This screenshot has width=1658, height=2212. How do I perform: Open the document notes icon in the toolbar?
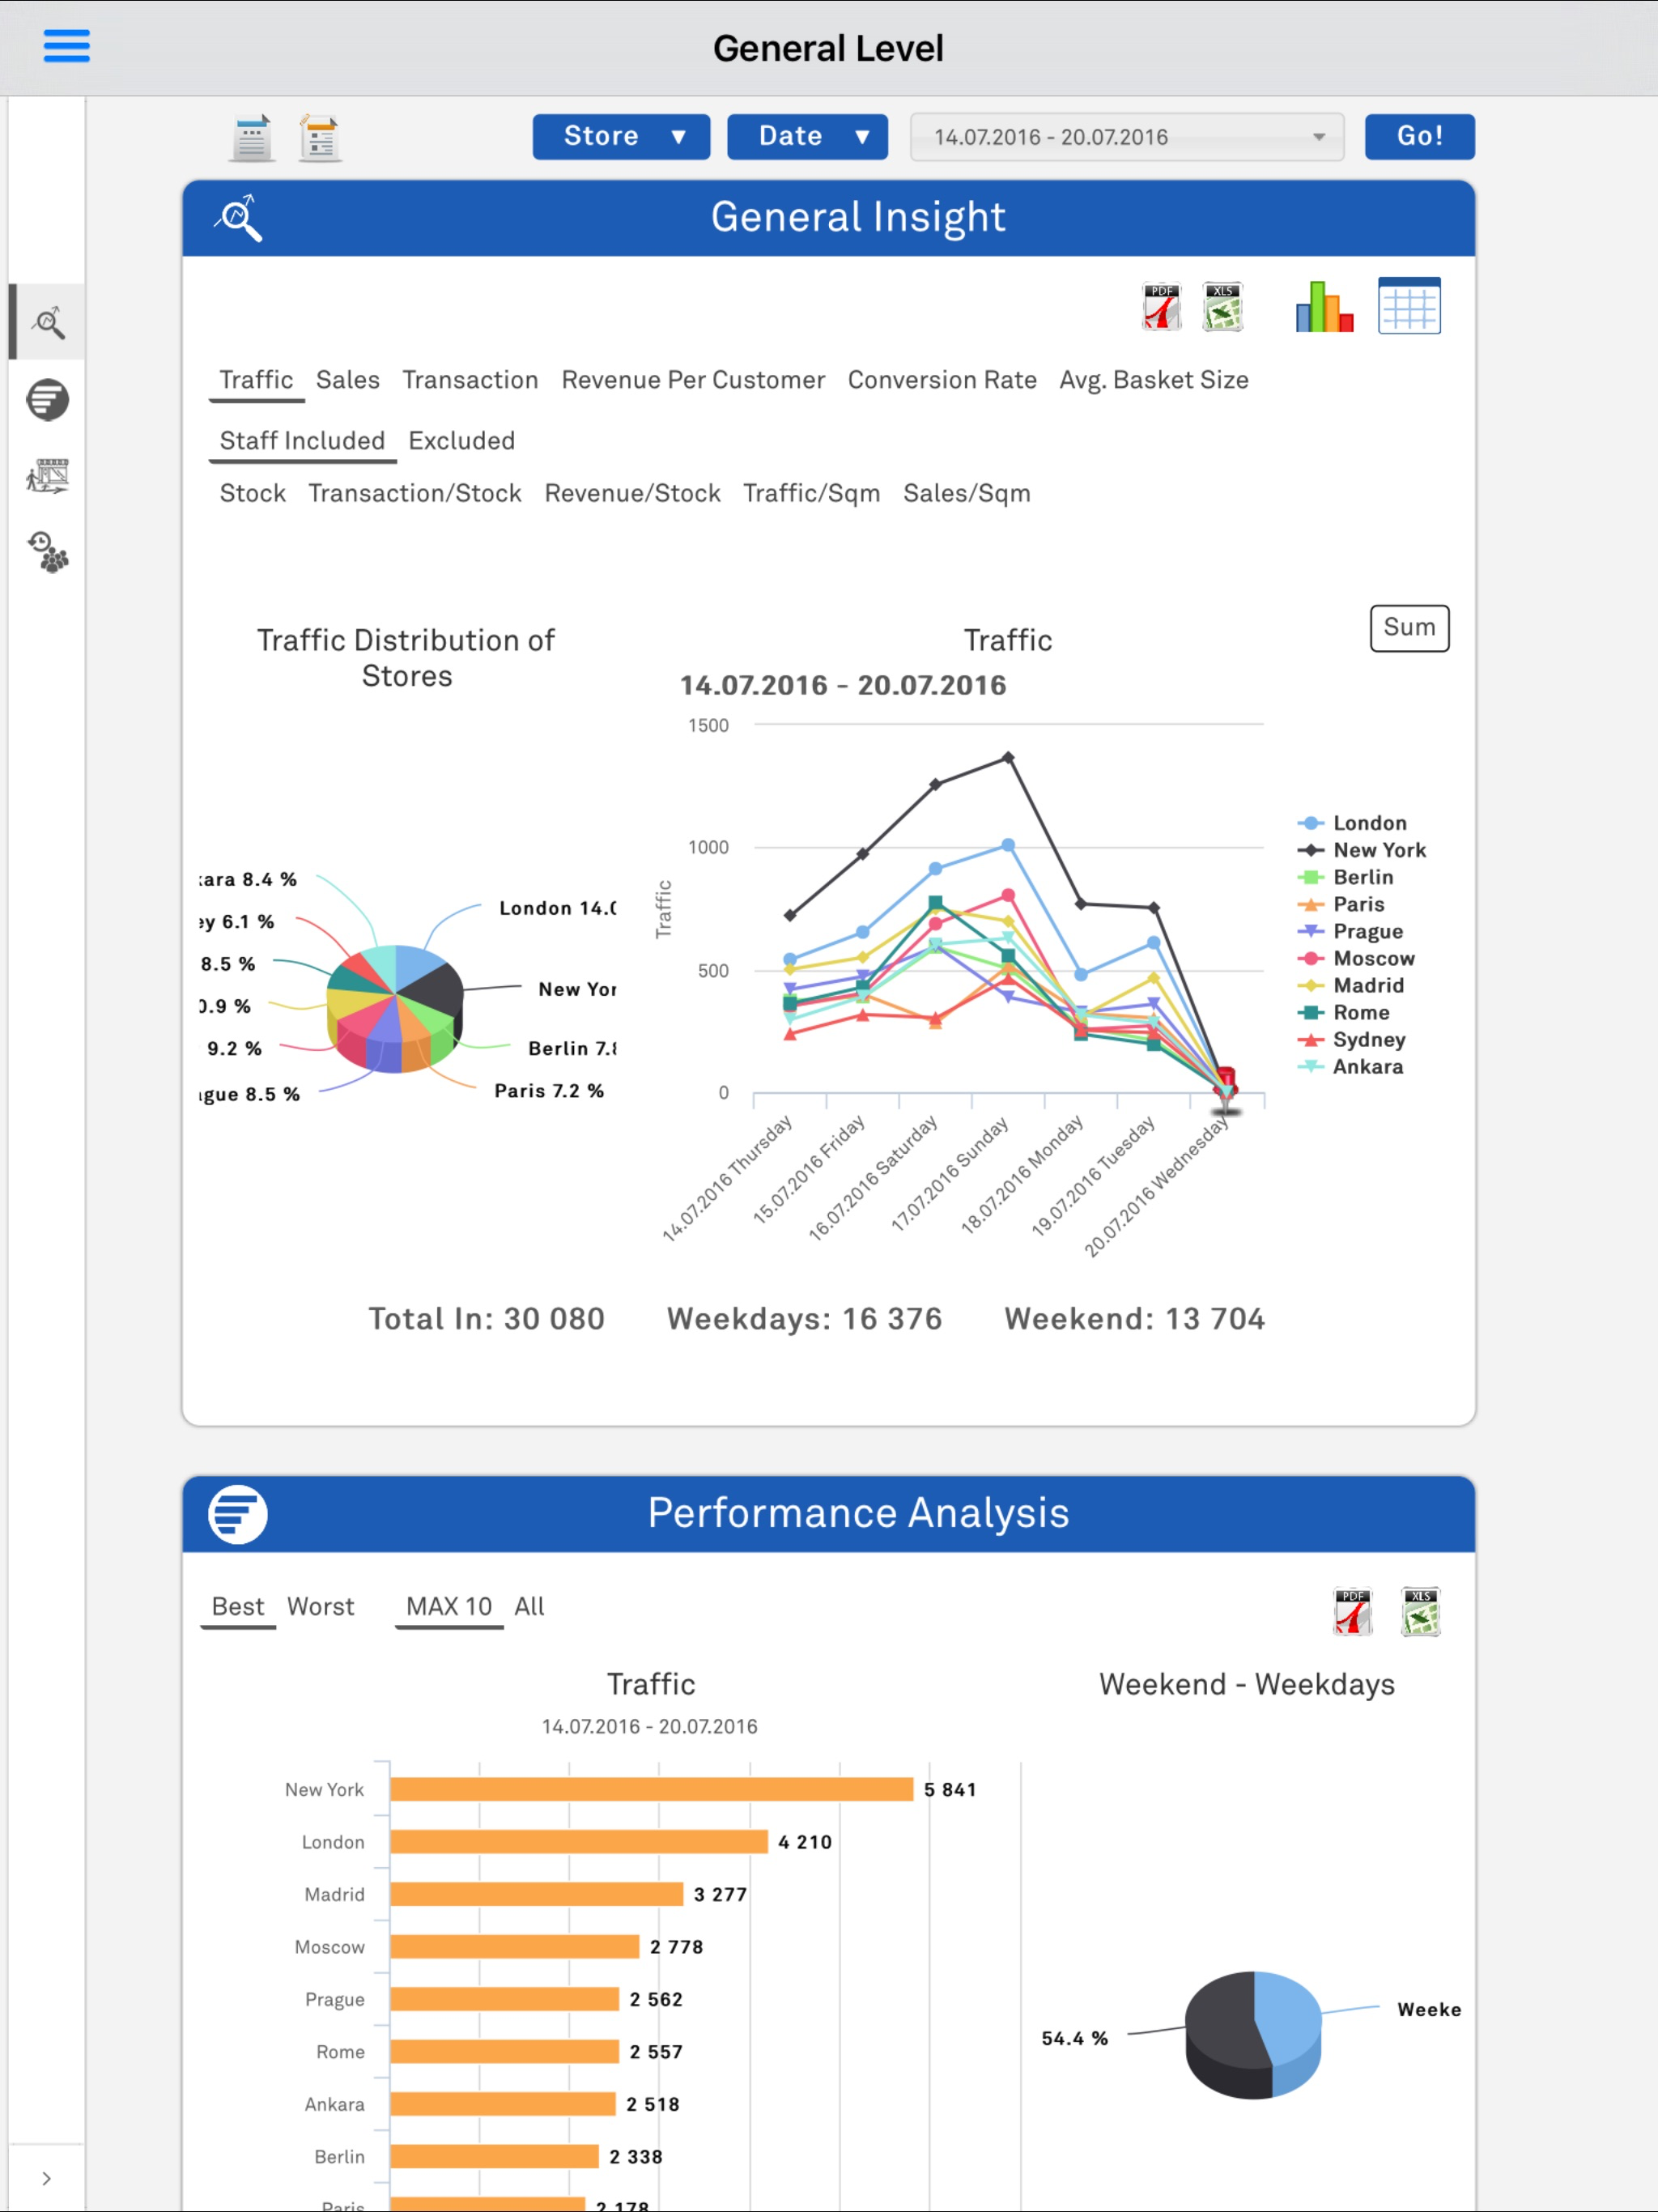coord(320,138)
